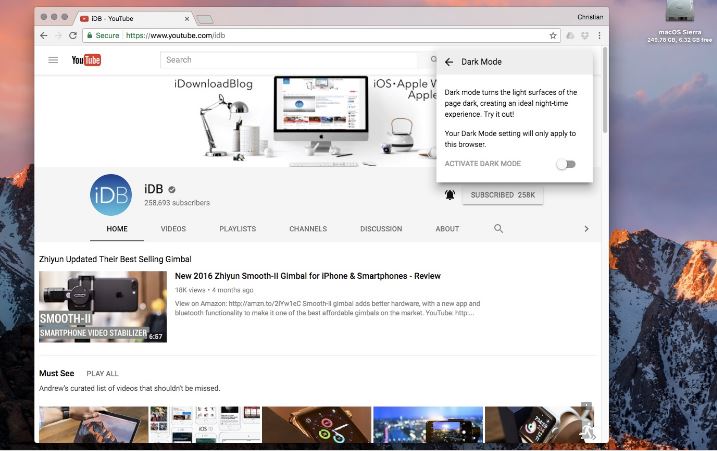
Task: Select the About tab
Action: tap(447, 229)
